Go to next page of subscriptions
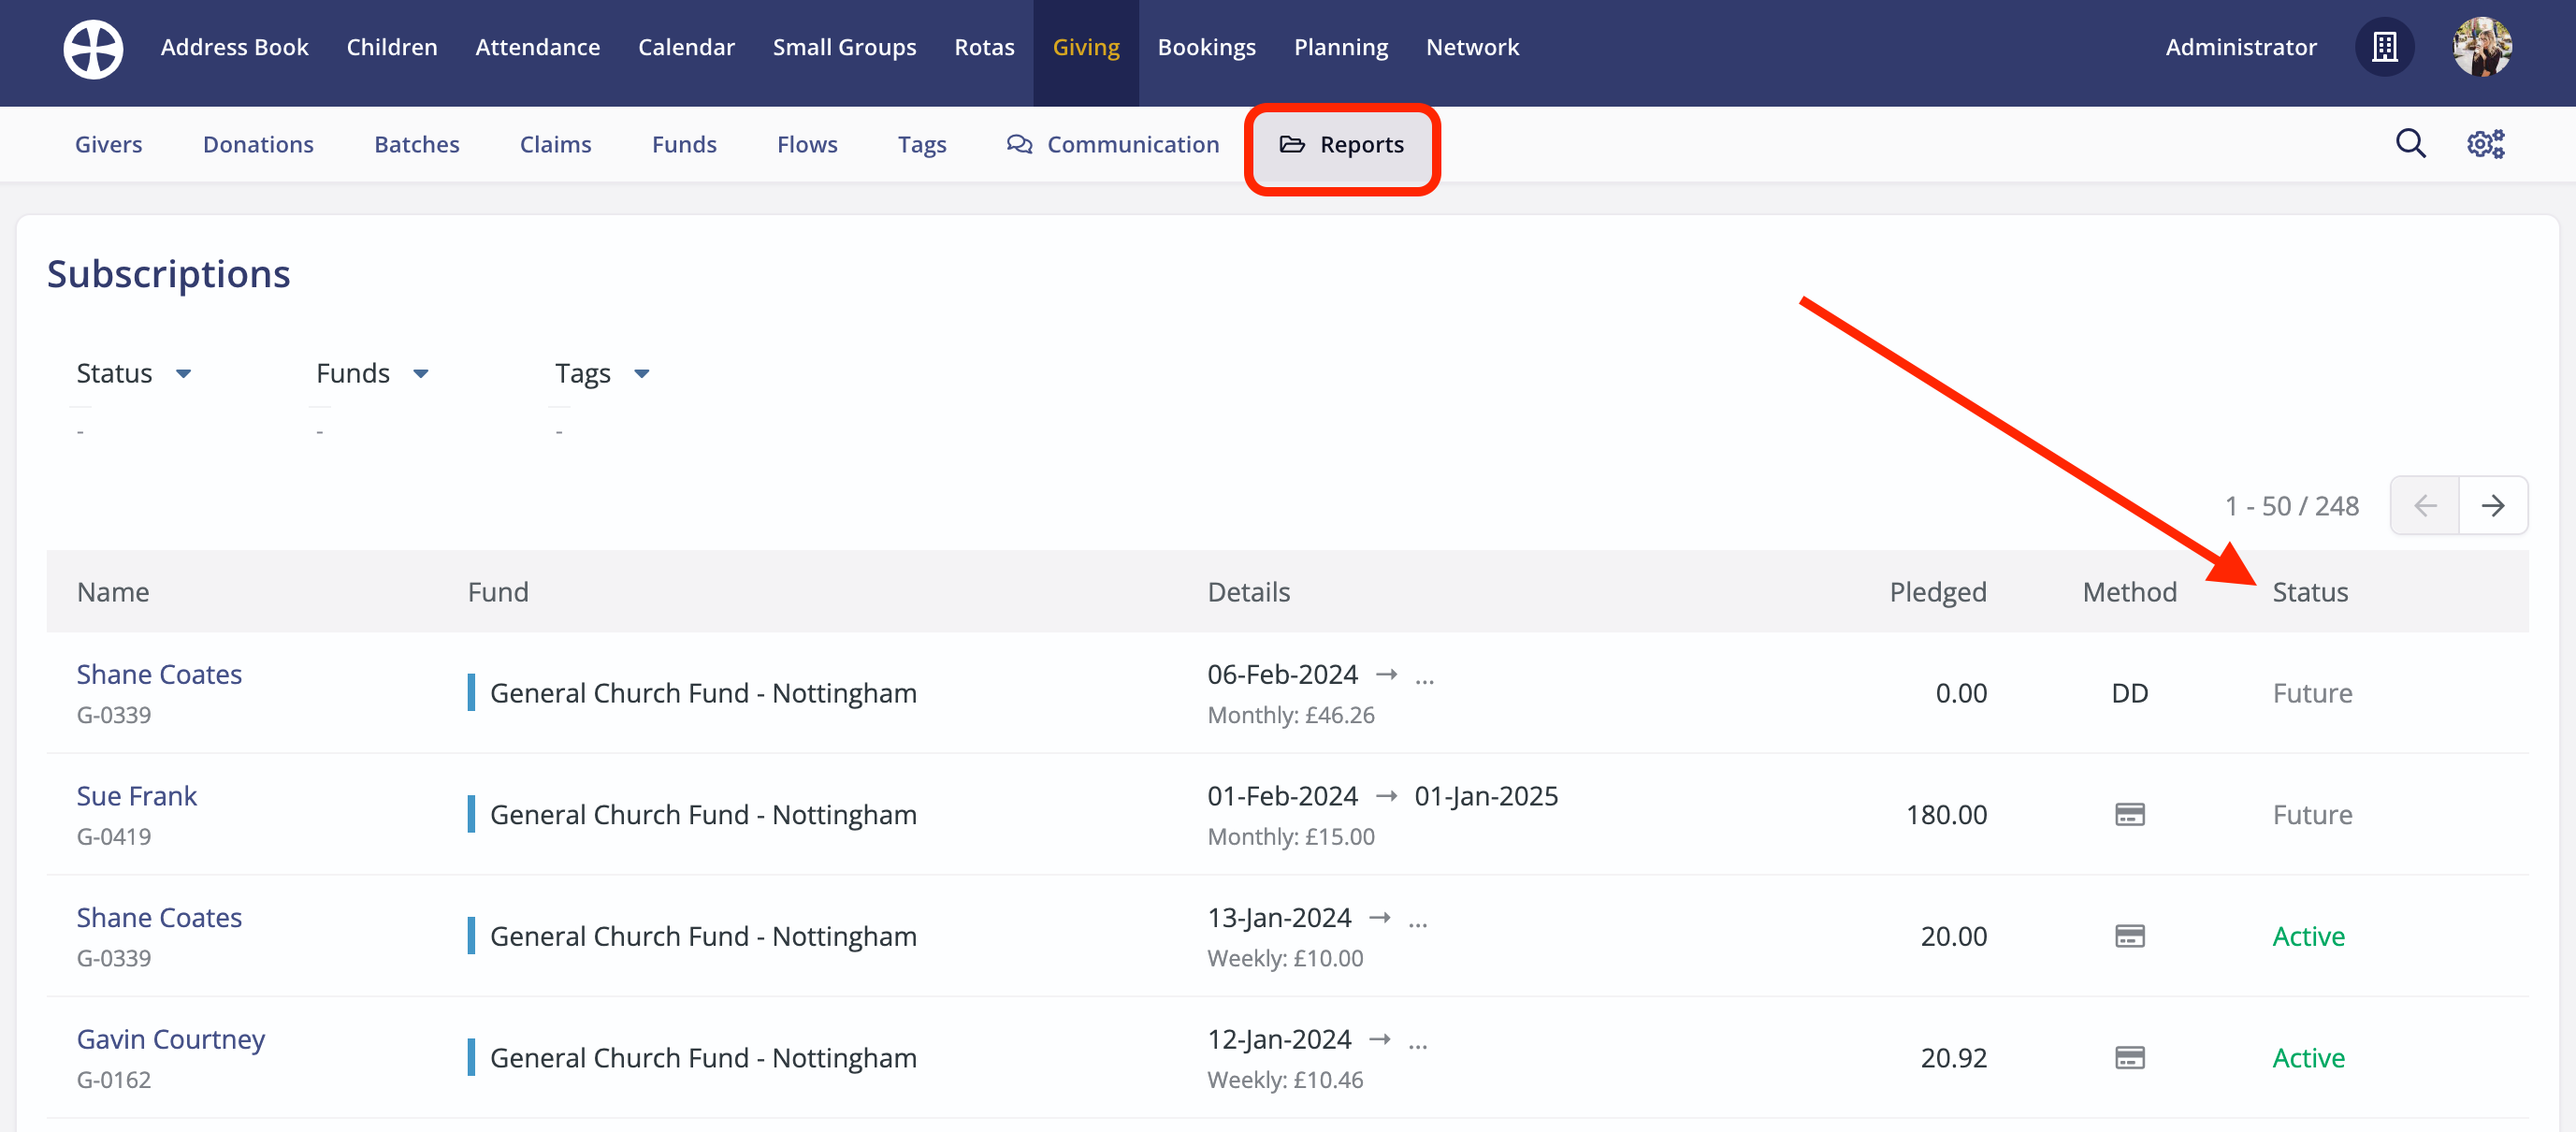This screenshot has height=1132, width=2576. pos(2493,506)
